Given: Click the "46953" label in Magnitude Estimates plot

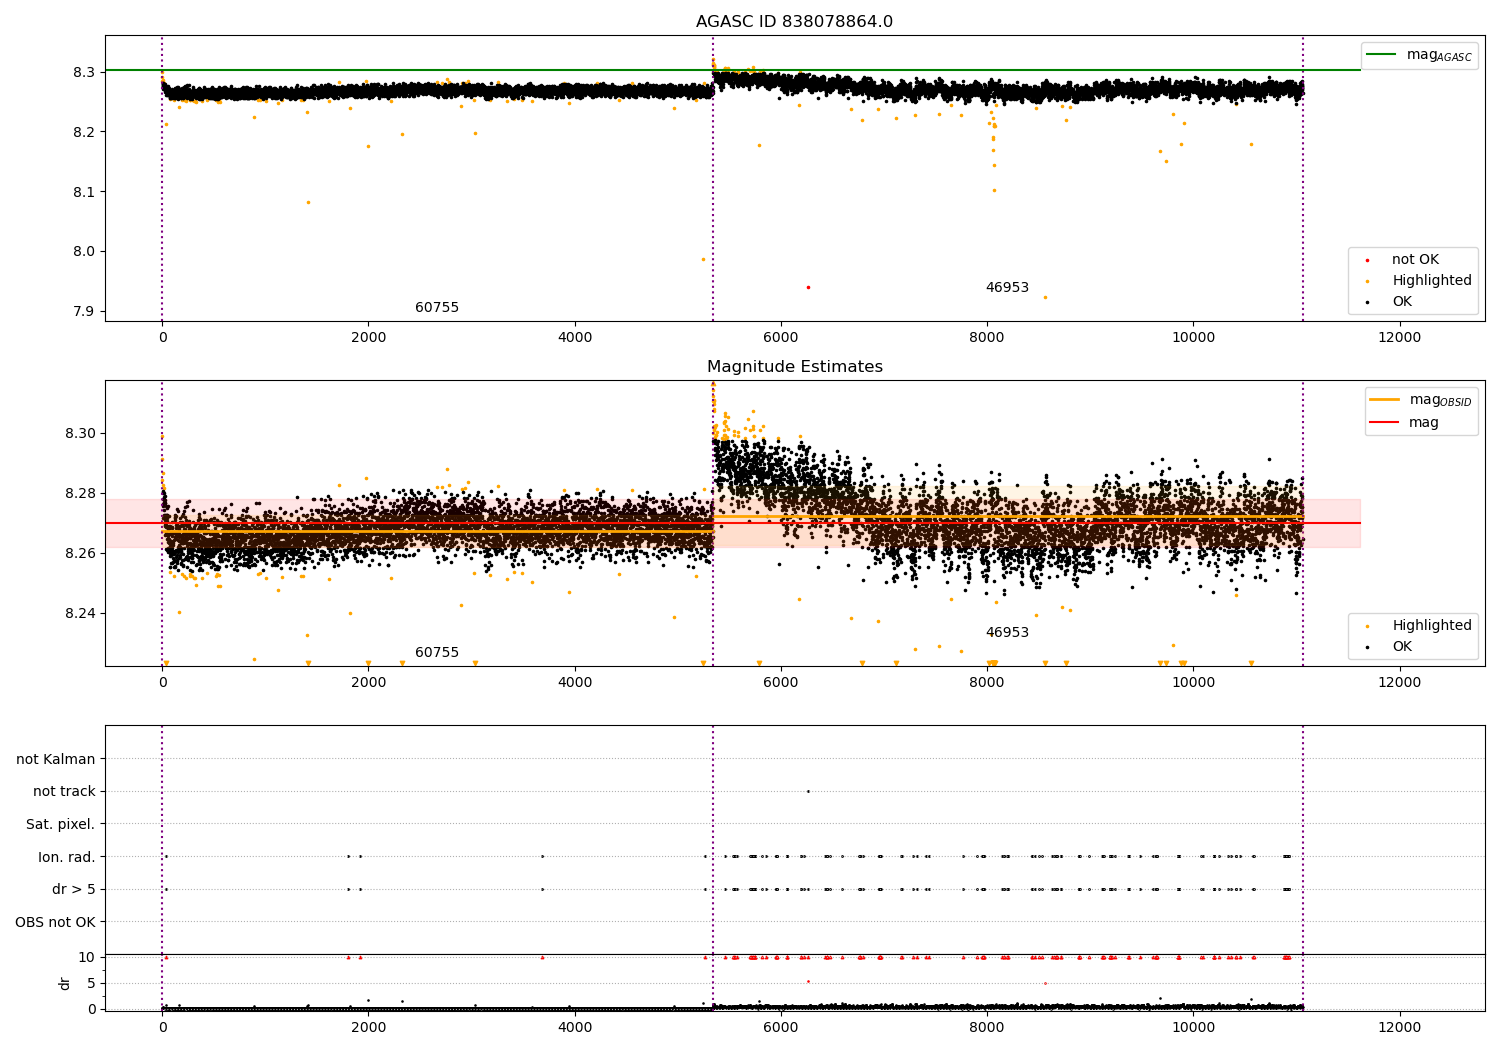Looking at the screenshot, I should pos(1007,633).
